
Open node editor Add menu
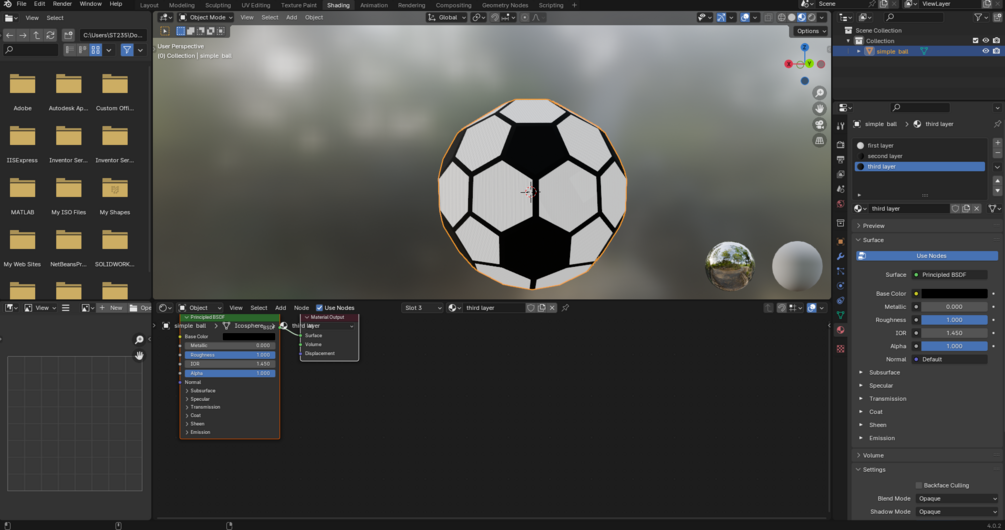click(281, 308)
